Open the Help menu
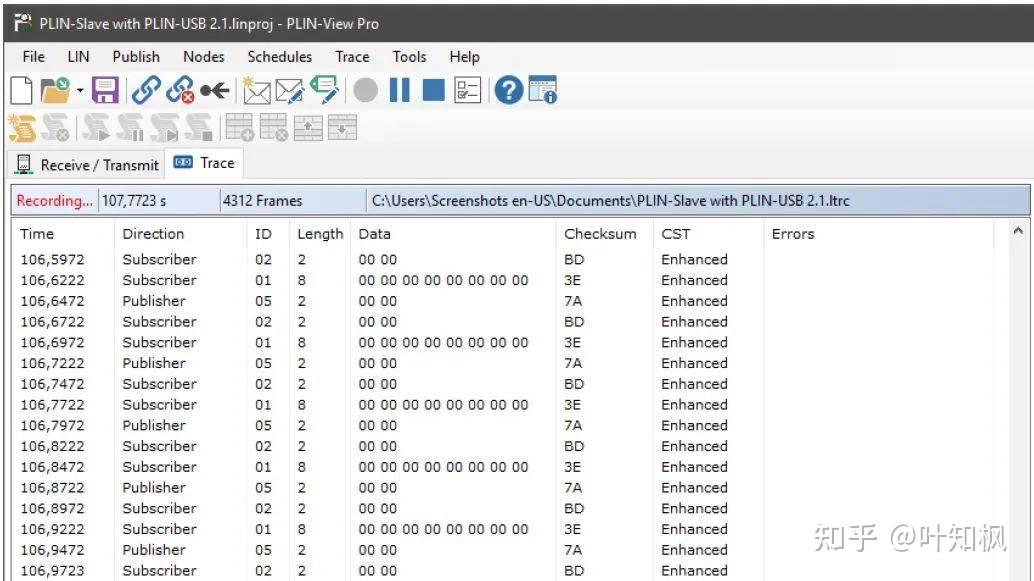This screenshot has width=1034, height=581. click(464, 57)
